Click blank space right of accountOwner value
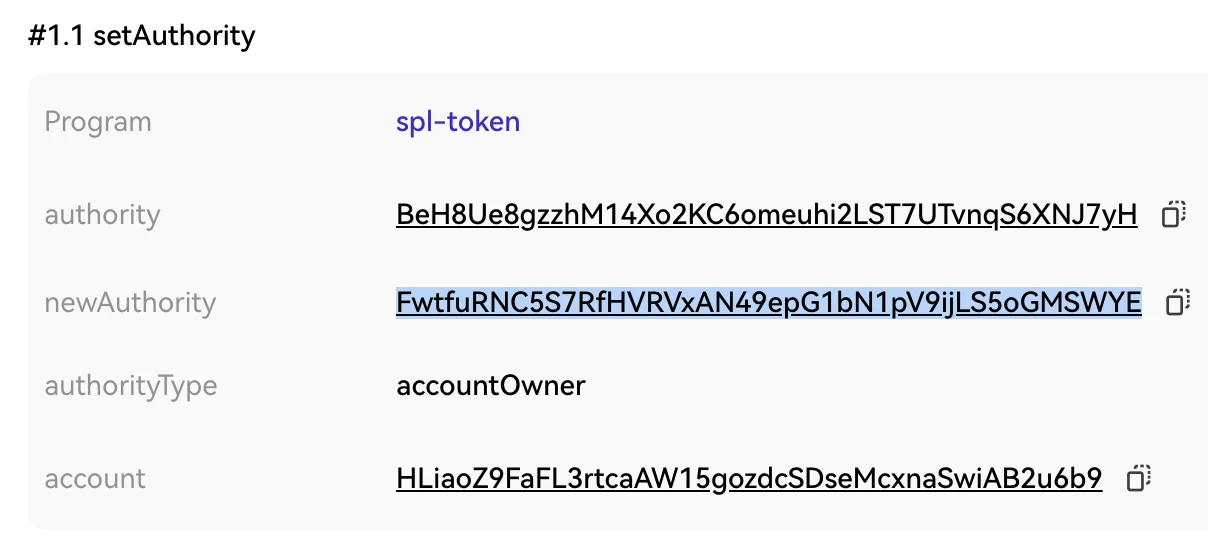Image resolution: width=1208 pixels, height=550 pixels. (850, 386)
